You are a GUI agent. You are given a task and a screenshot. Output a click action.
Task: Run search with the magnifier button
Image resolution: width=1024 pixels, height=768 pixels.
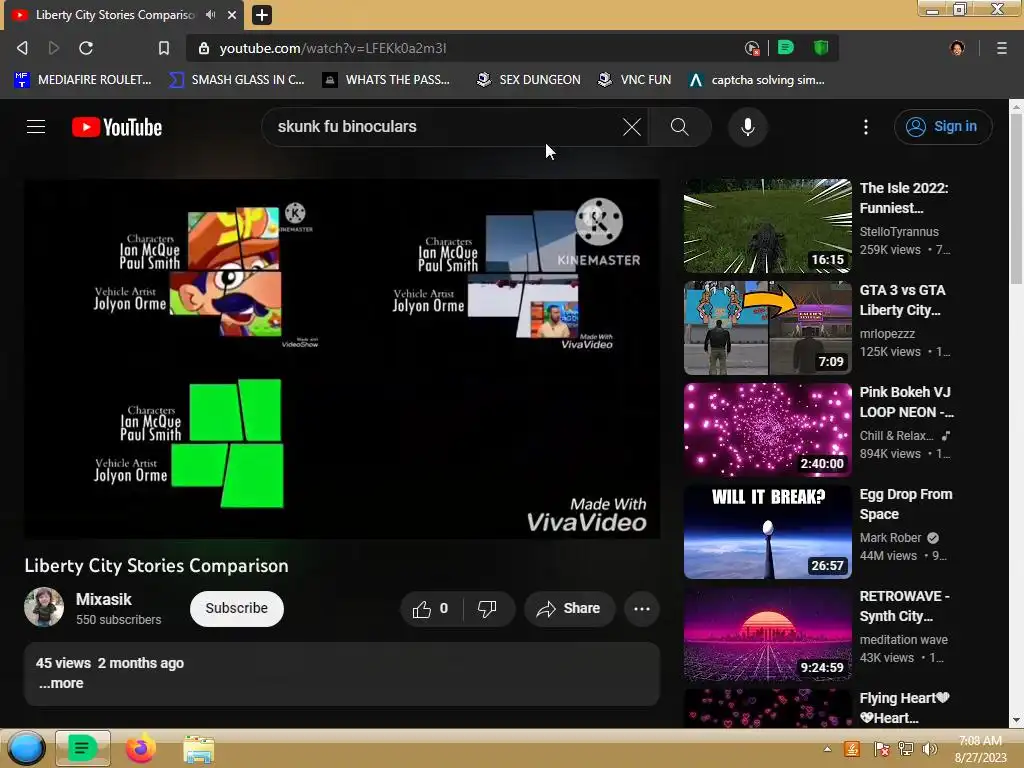(x=680, y=127)
